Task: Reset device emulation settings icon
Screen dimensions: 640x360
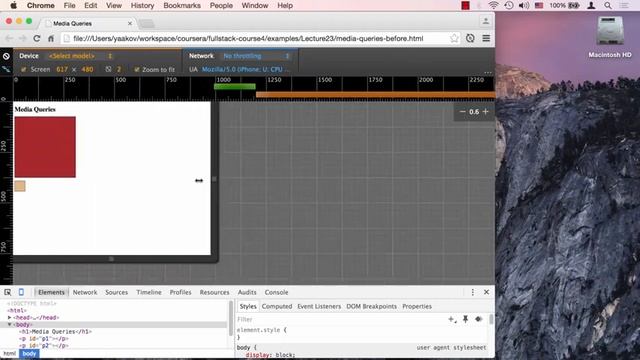Action: [x=6, y=56]
